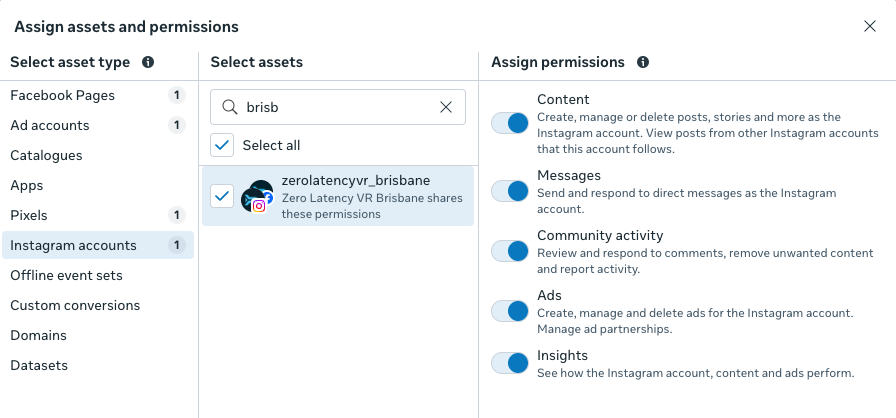This screenshot has height=418, width=896.
Task: Toggle the Select all checkbox
Action: [222, 145]
